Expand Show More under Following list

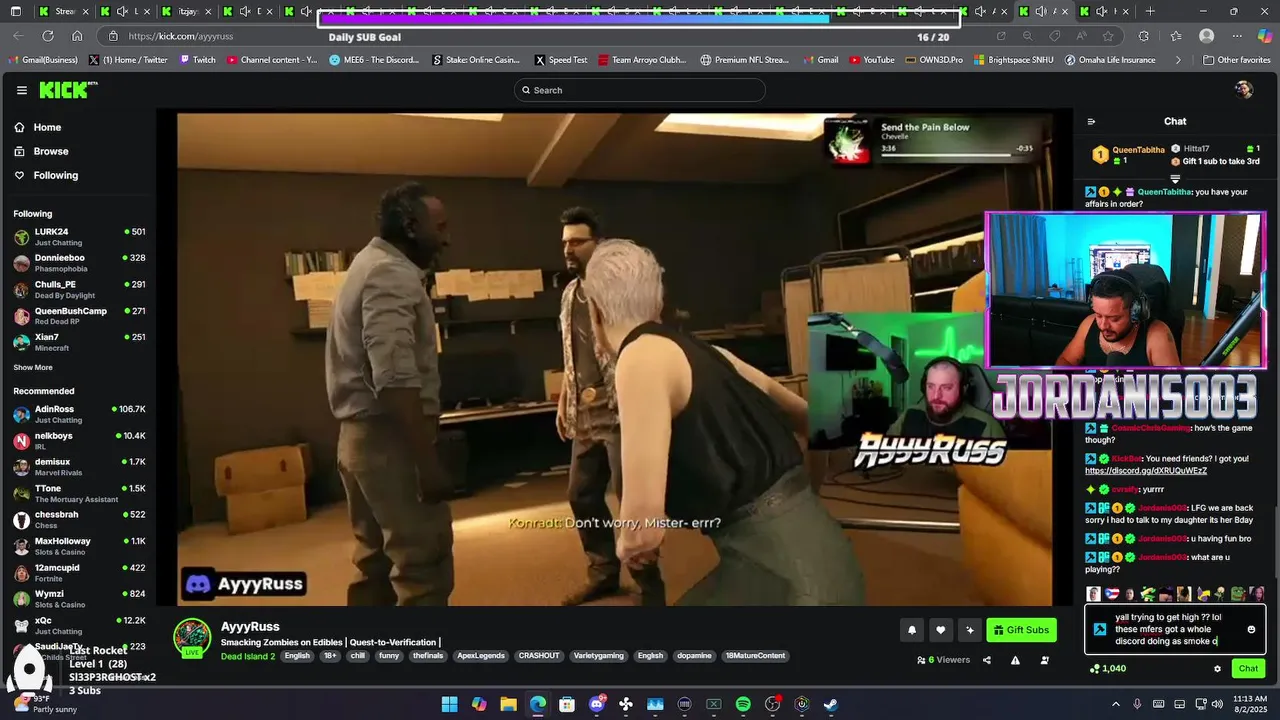(33, 367)
